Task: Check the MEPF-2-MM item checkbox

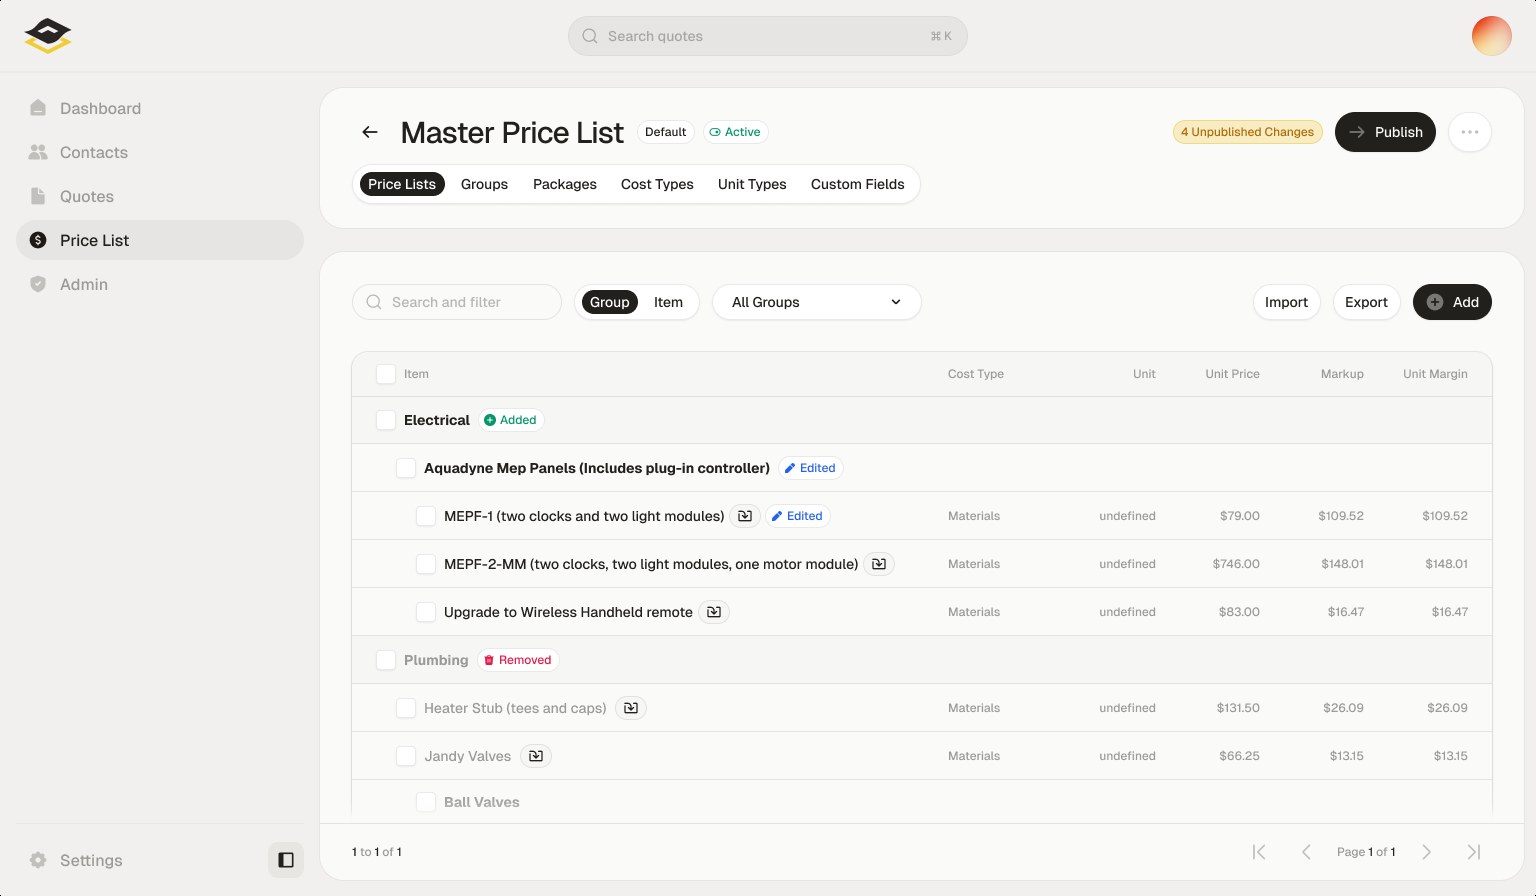Action: (426, 564)
